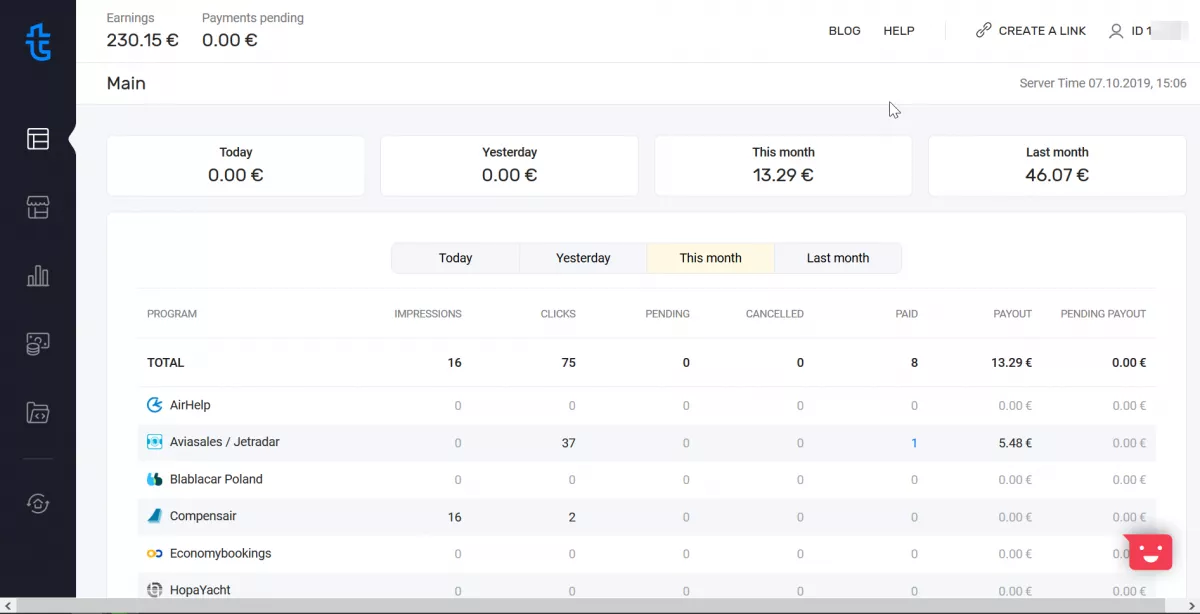
Task: Click Aviasales clicks value 37
Action: coord(568,443)
